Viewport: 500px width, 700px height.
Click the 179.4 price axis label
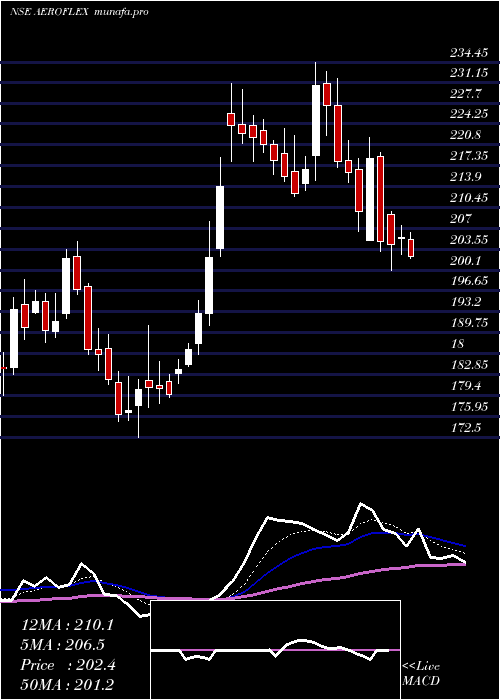point(465,385)
